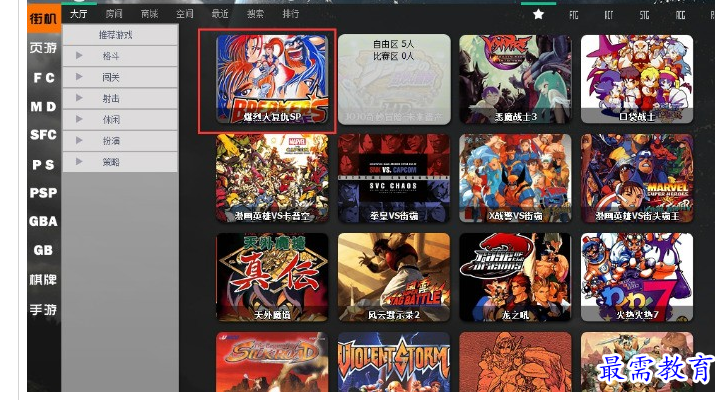Launch the X战警VS街霸 game

pos(515,178)
